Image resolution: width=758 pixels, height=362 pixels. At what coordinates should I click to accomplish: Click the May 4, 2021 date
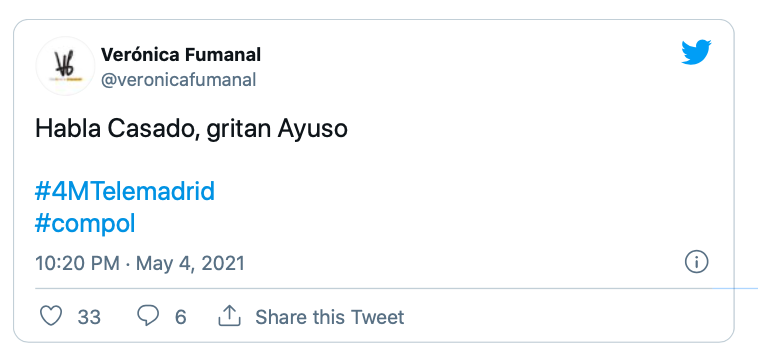click(190, 263)
